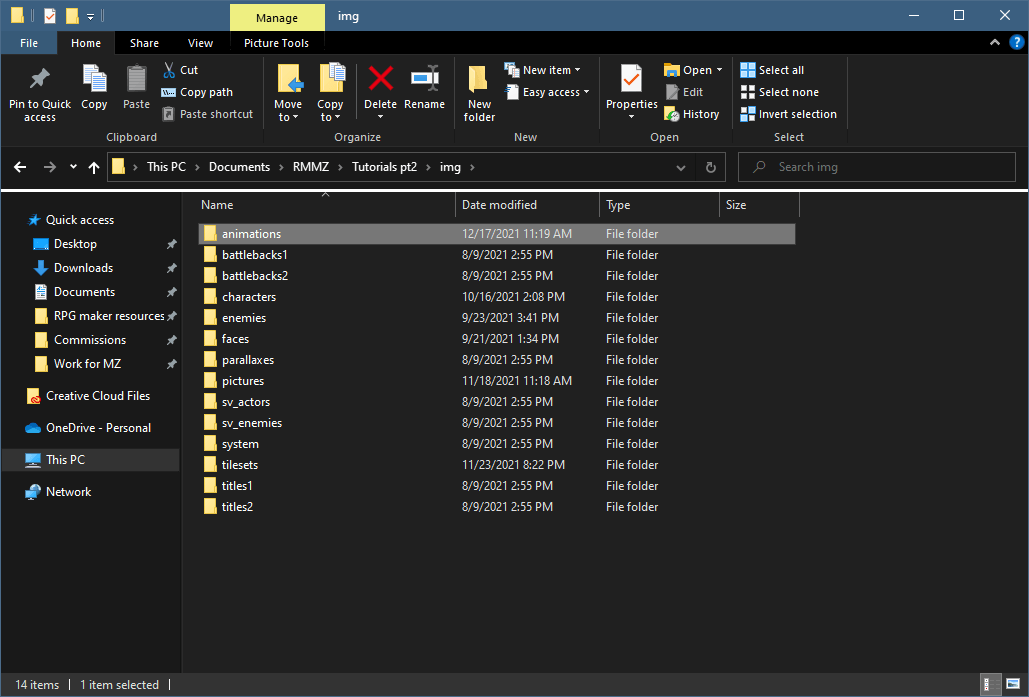Click Invert selection
Viewport: 1029px width, 697px height.
[789, 114]
